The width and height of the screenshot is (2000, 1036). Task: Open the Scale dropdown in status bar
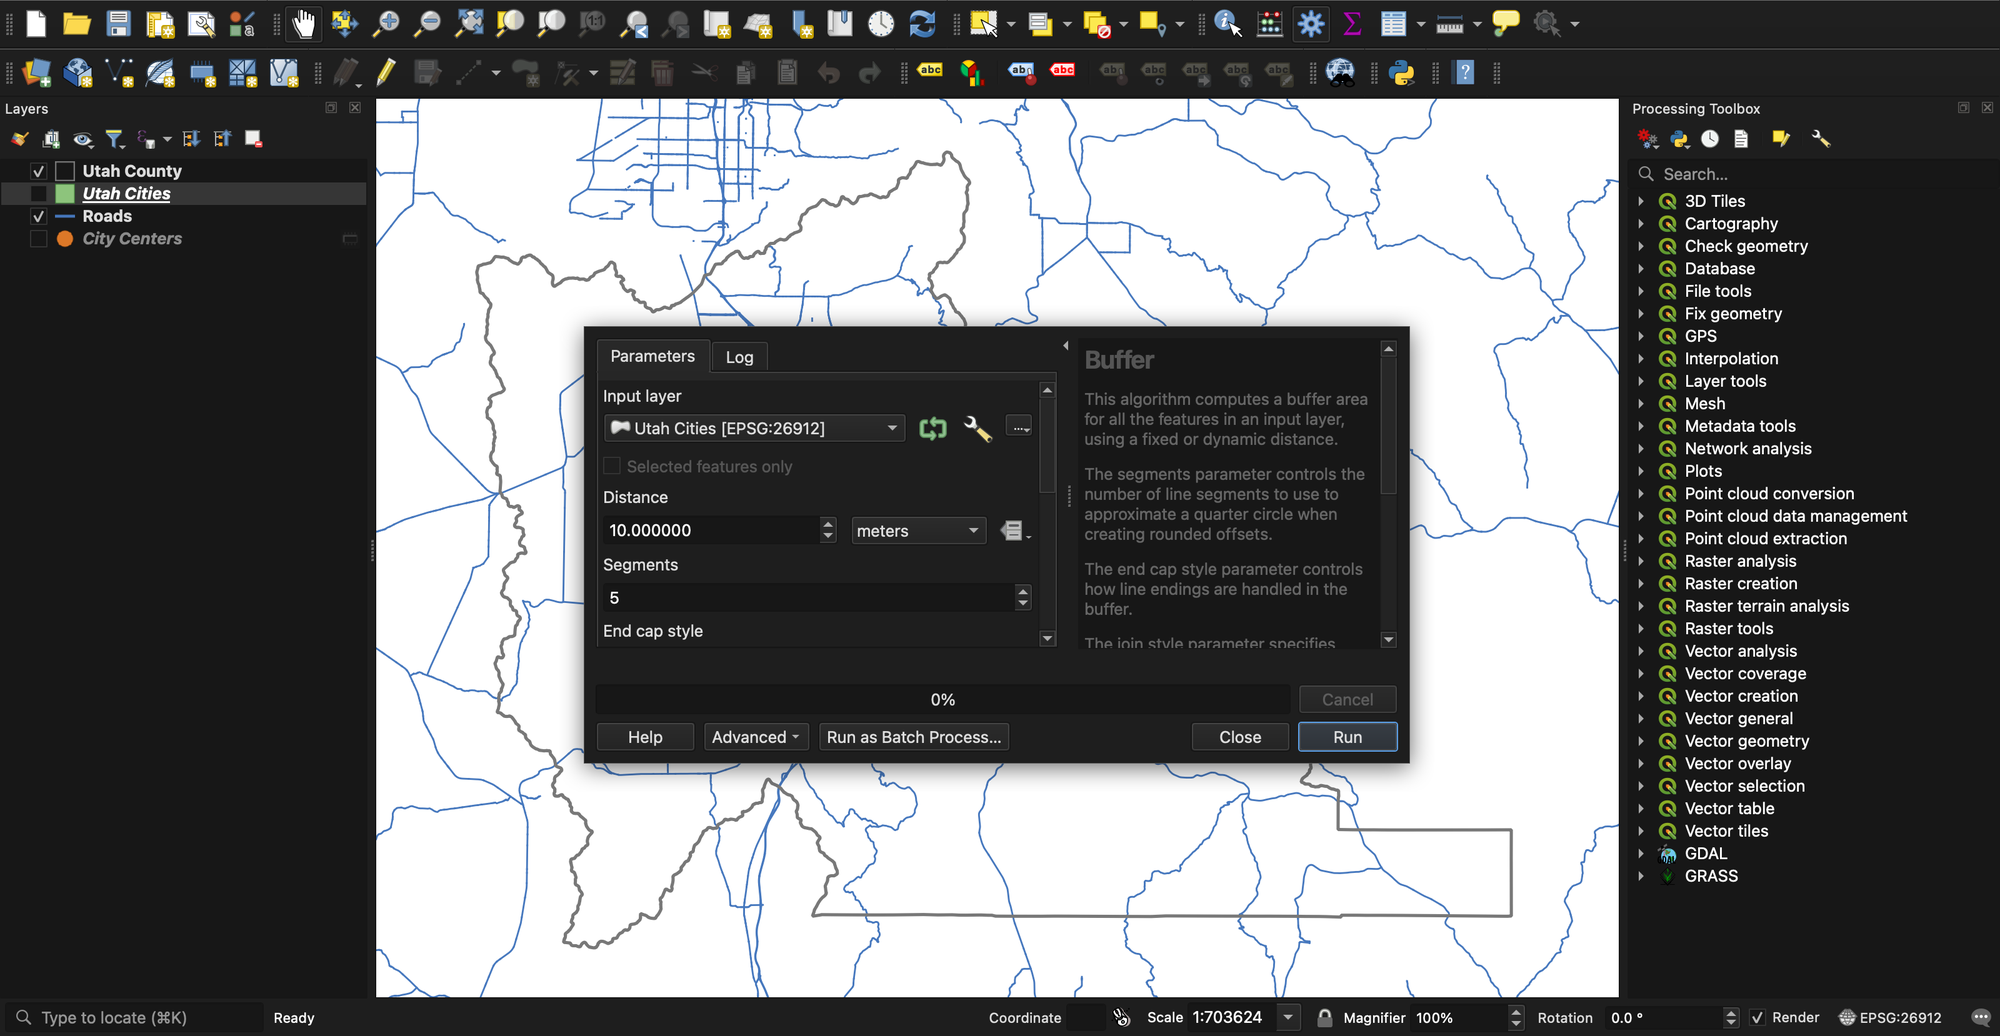[1288, 1017]
